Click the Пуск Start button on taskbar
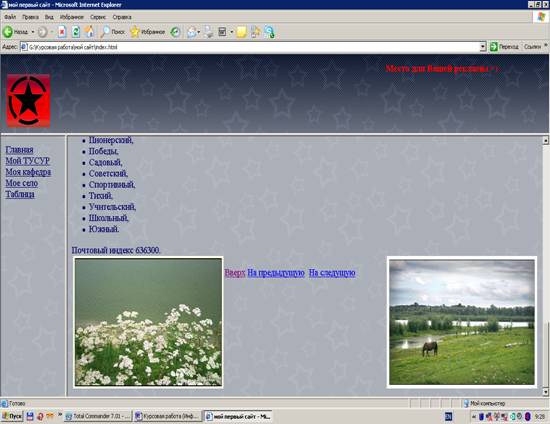The width and height of the screenshot is (550, 424). click(12, 416)
